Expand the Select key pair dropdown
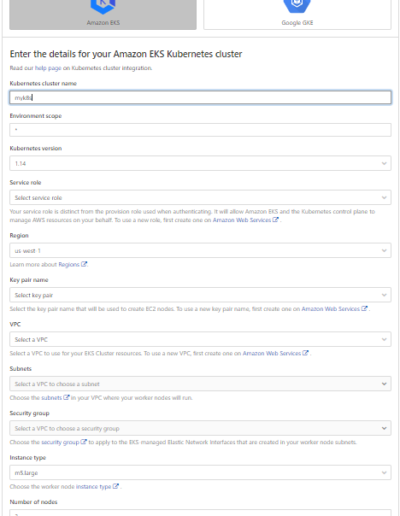 click(200, 295)
